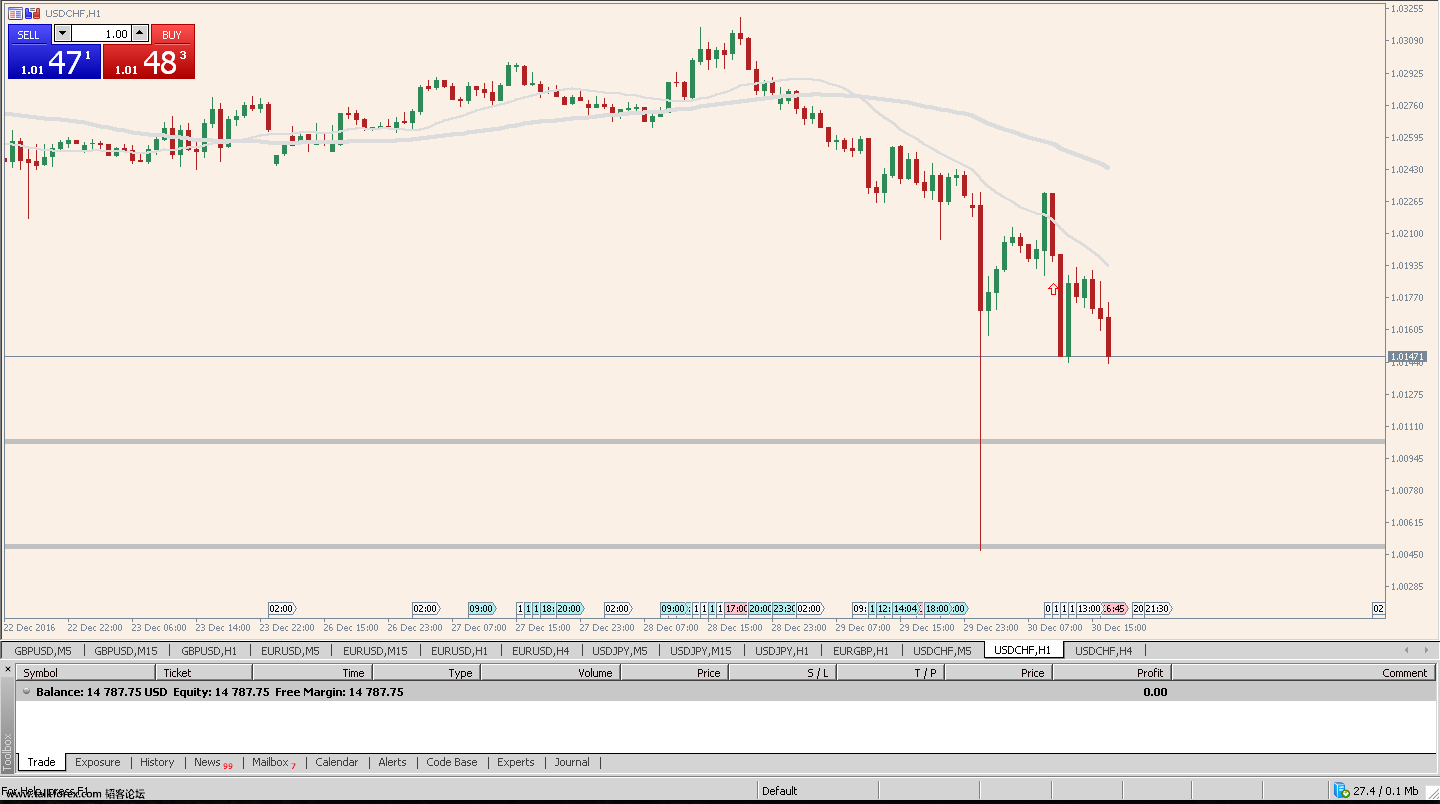
Task: Decrease trade volume with down arrow
Action: 62,33
